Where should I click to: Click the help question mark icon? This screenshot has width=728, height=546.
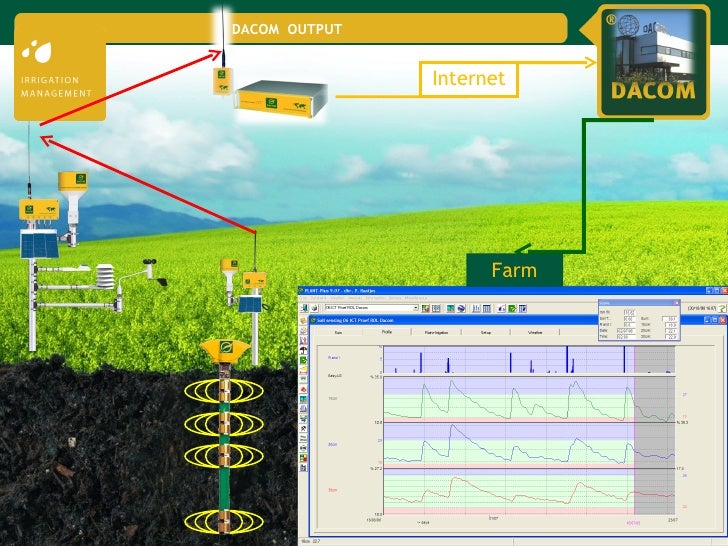coord(722,308)
